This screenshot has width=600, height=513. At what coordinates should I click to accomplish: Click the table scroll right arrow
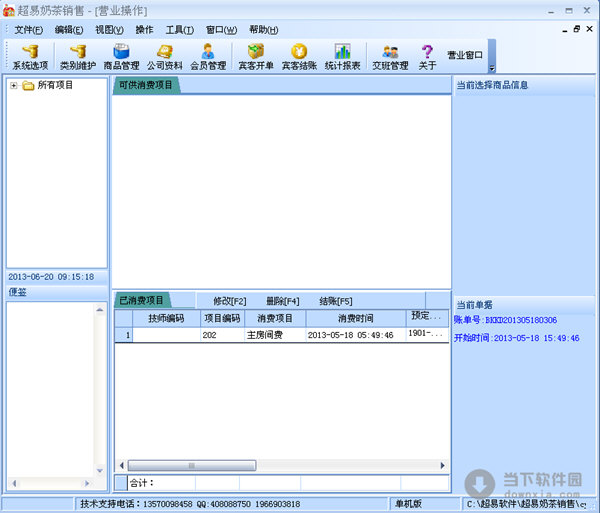442,466
